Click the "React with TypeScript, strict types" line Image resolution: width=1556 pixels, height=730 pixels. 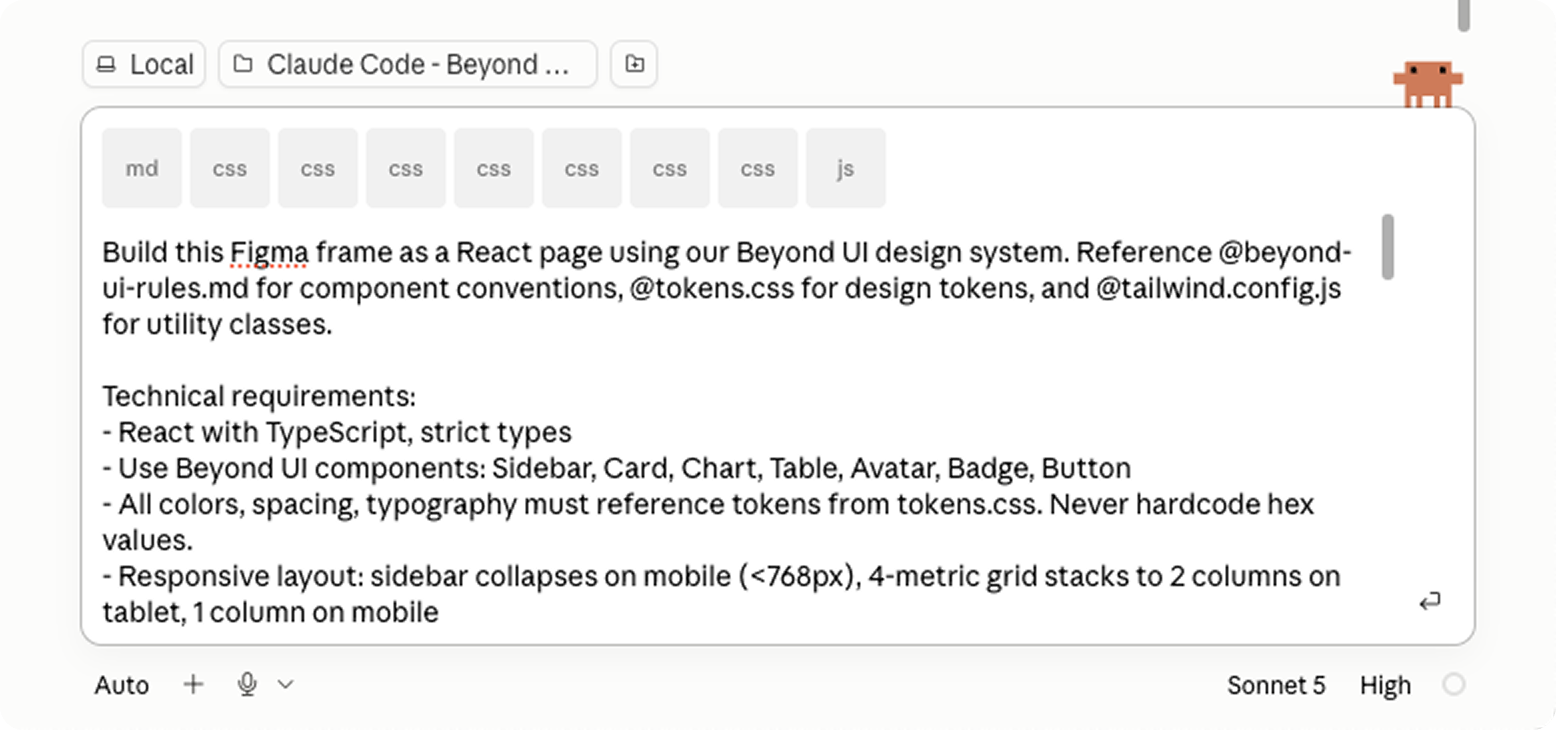tap(337, 433)
